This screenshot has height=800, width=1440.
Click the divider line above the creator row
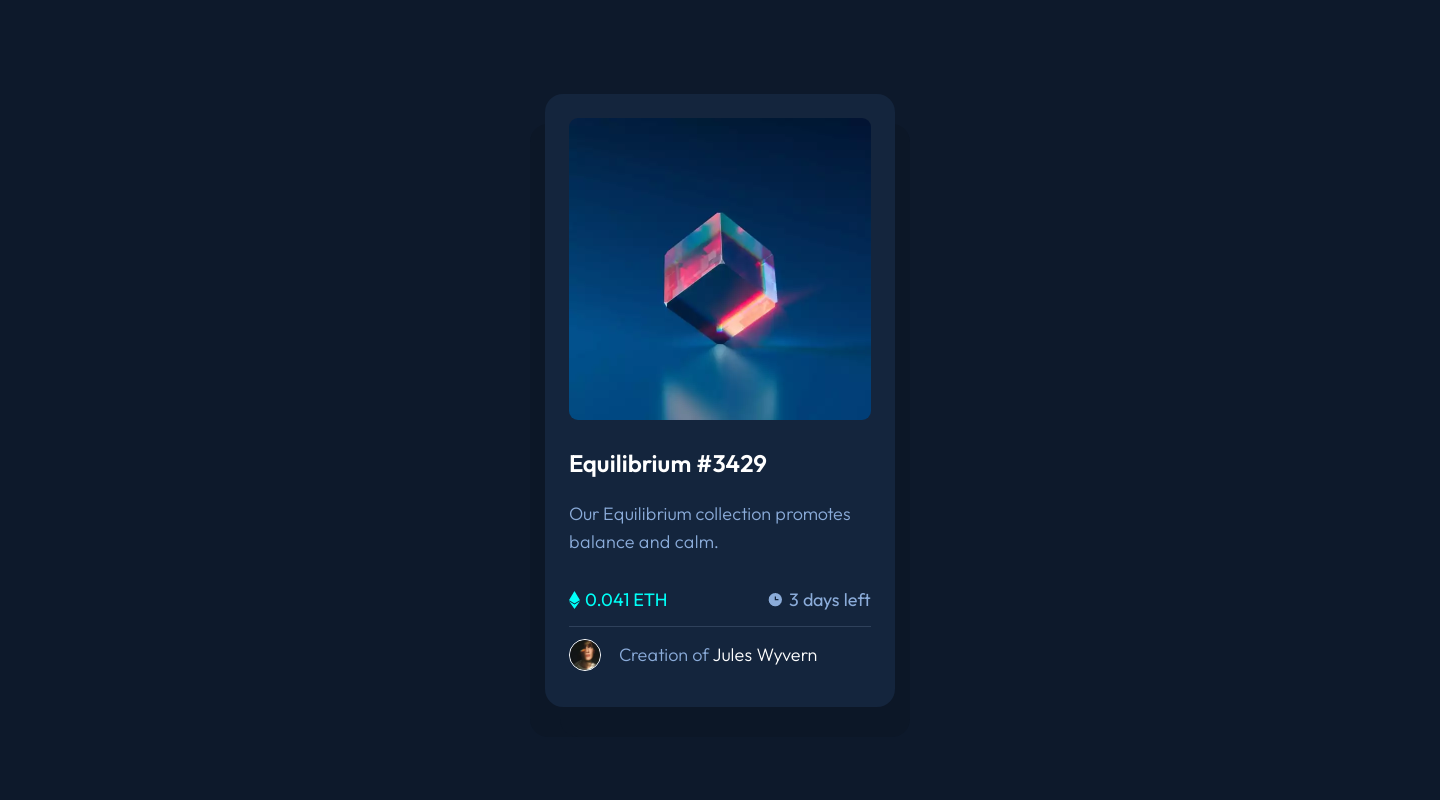coord(720,627)
